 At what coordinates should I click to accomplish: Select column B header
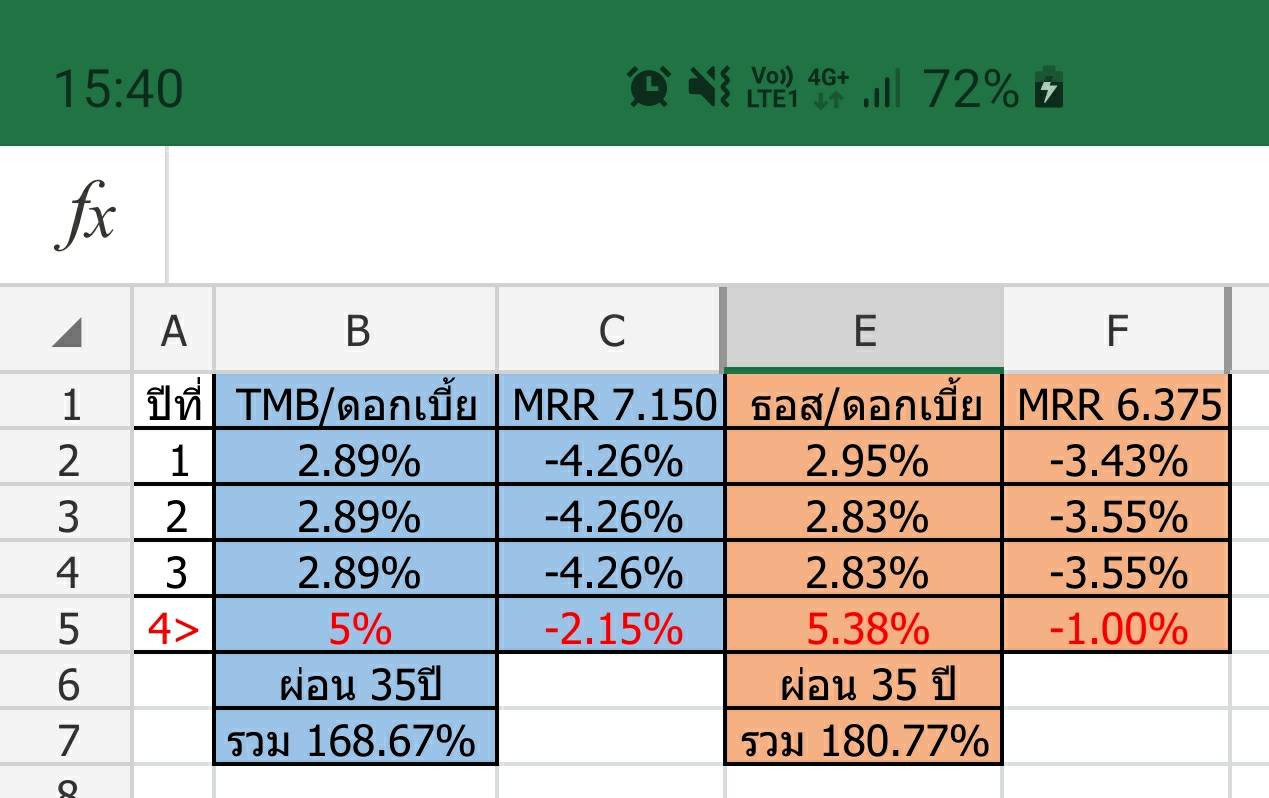(x=356, y=330)
